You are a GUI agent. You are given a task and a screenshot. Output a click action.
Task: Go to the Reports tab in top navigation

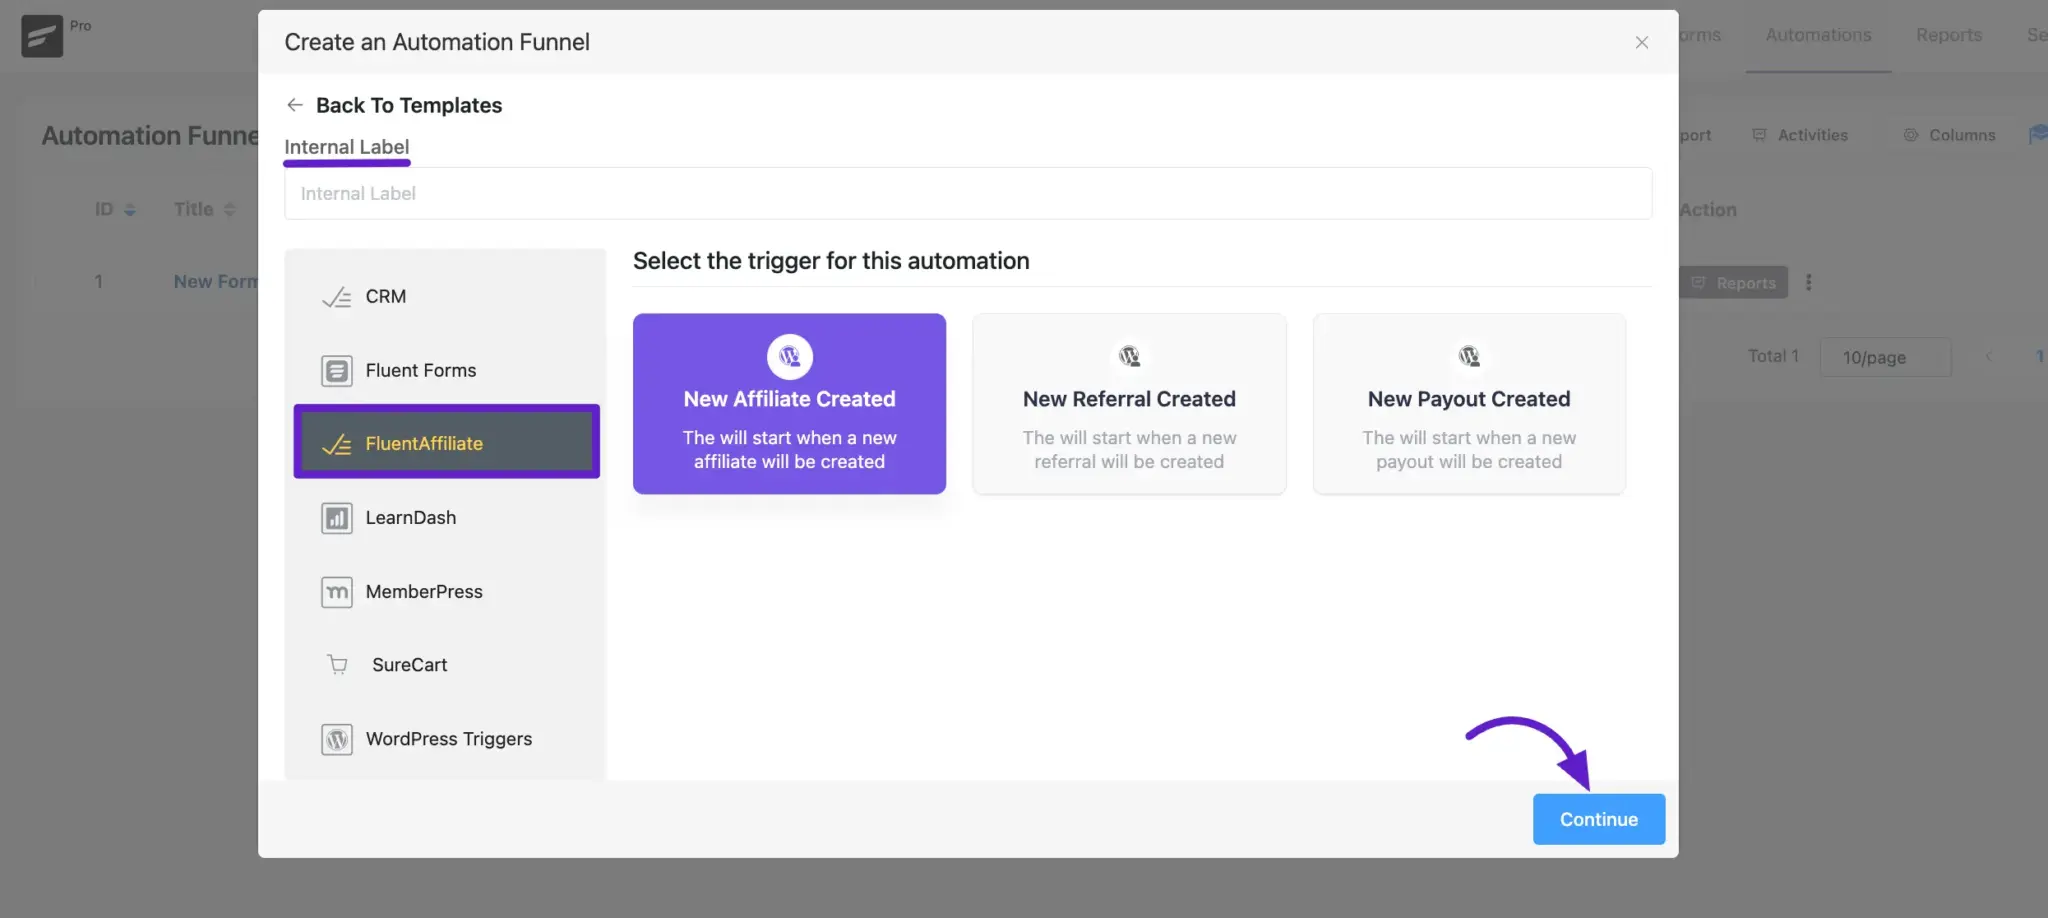tap(1948, 35)
